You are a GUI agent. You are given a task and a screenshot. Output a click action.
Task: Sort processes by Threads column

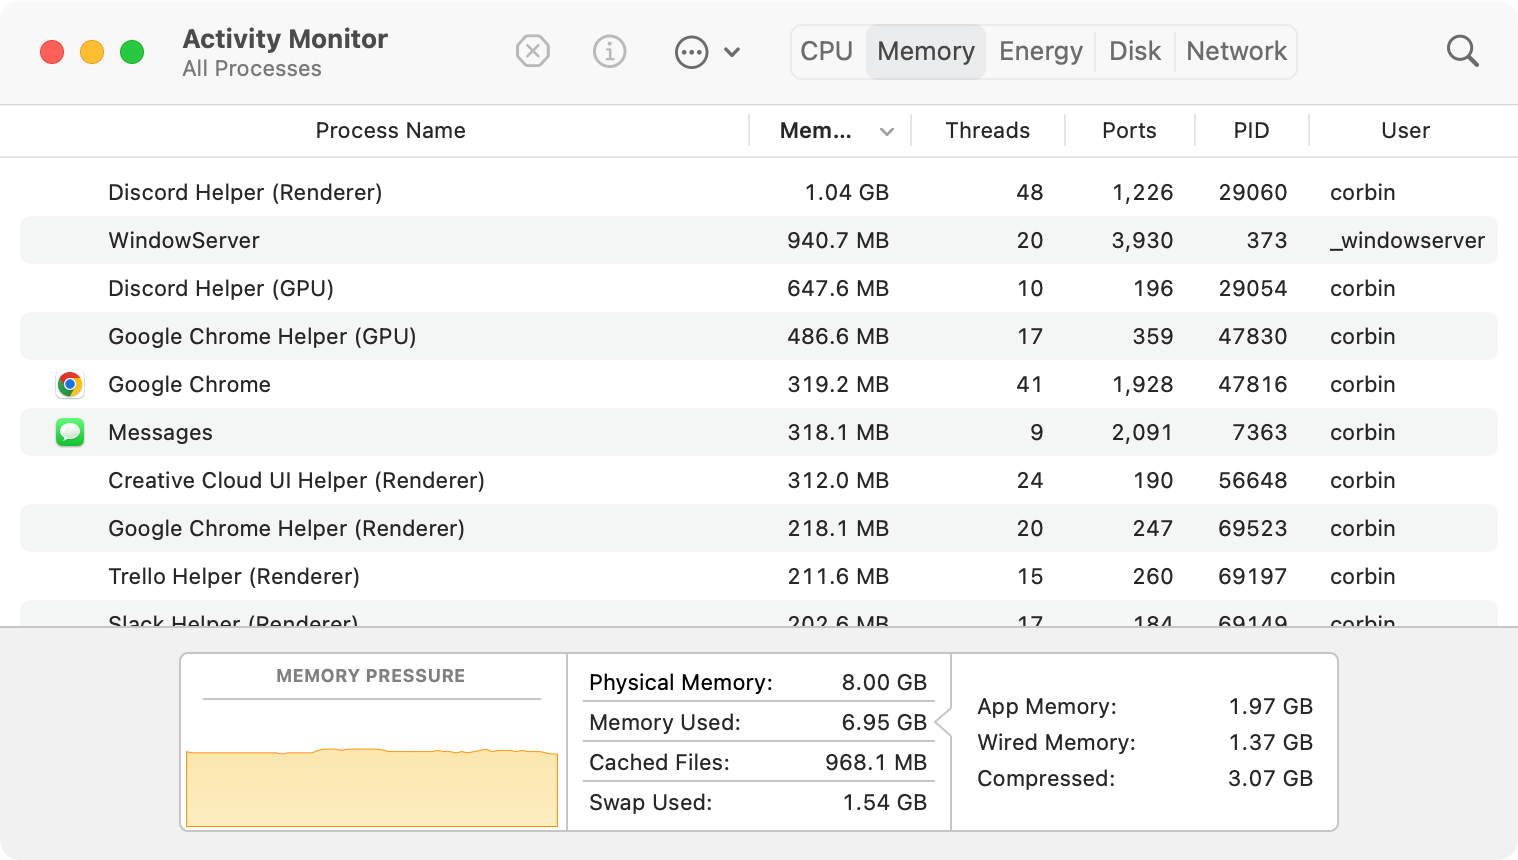987,131
